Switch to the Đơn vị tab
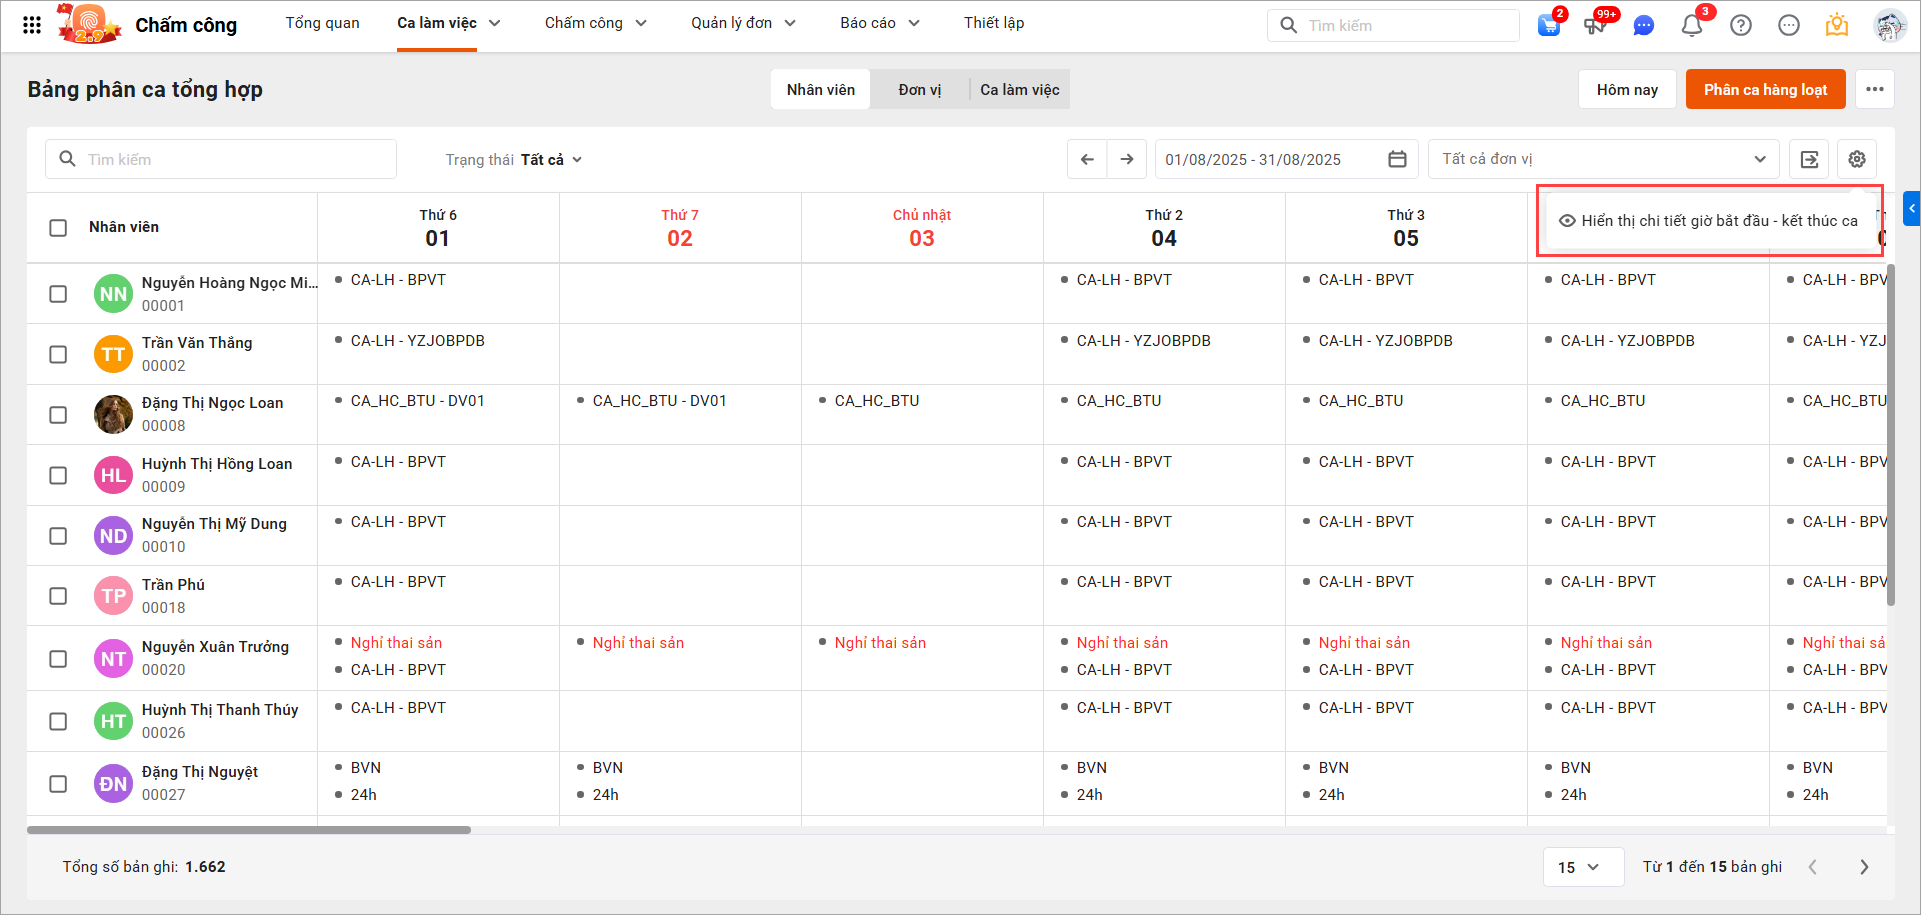The height and width of the screenshot is (915, 1921). [x=919, y=90]
